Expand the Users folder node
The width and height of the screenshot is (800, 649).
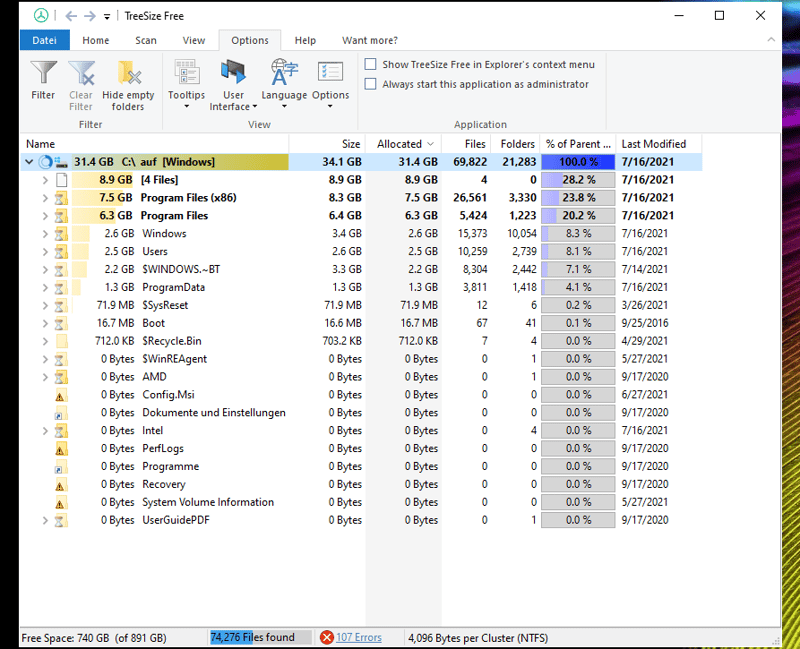45,252
